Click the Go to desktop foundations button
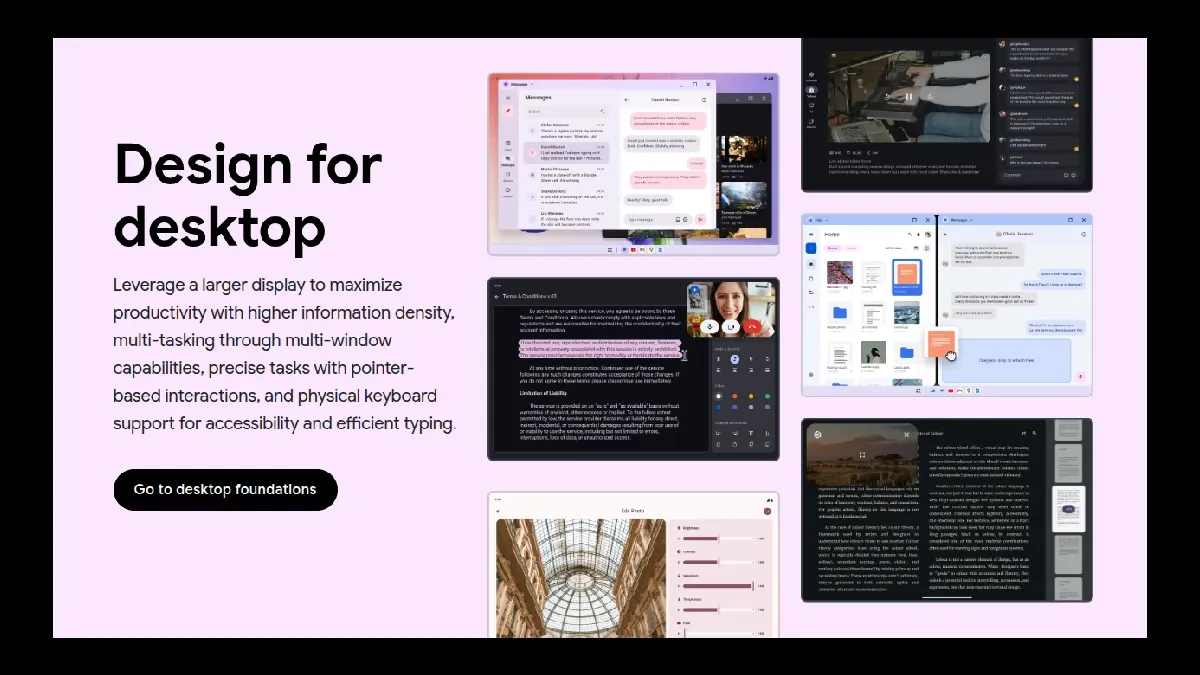The width and height of the screenshot is (1200, 675). (x=225, y=490)
